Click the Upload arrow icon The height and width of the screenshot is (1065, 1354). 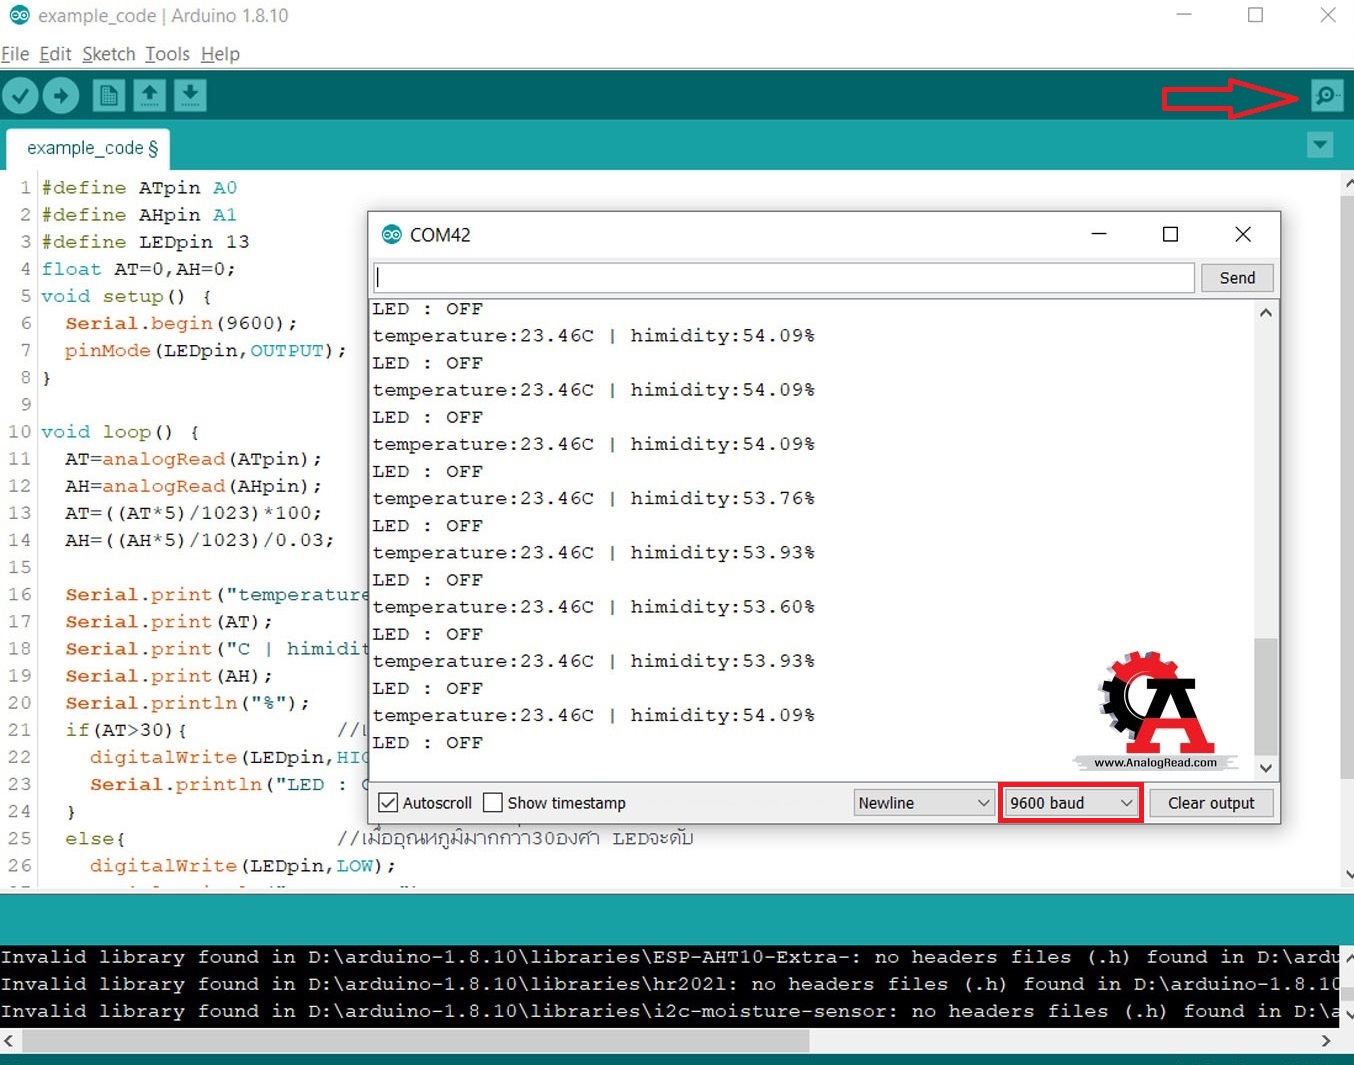pyautogui.click(x=61, y=96)
